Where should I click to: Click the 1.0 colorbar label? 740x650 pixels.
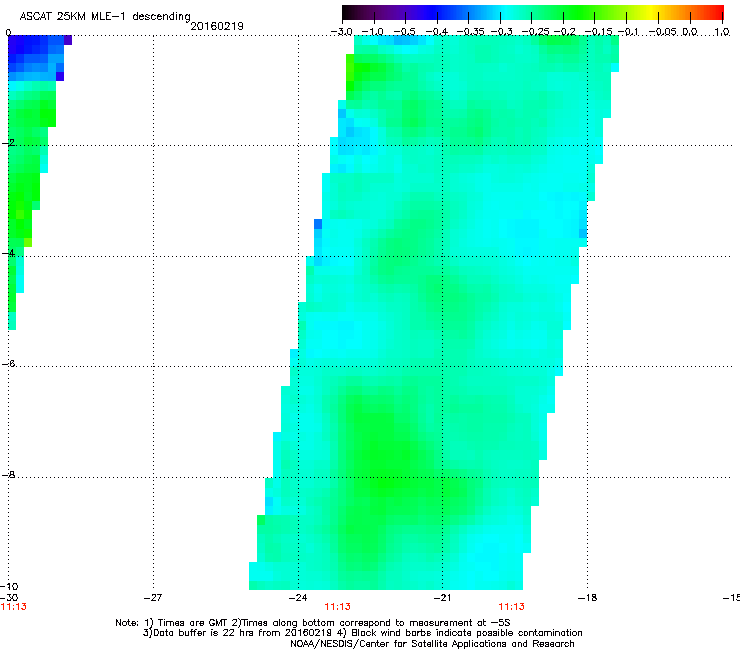(722, 32)
